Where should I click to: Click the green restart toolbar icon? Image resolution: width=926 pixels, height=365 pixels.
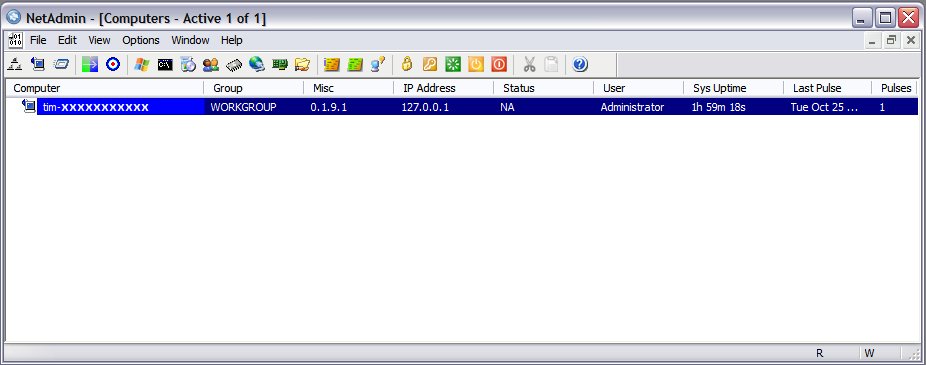(453, 64)
